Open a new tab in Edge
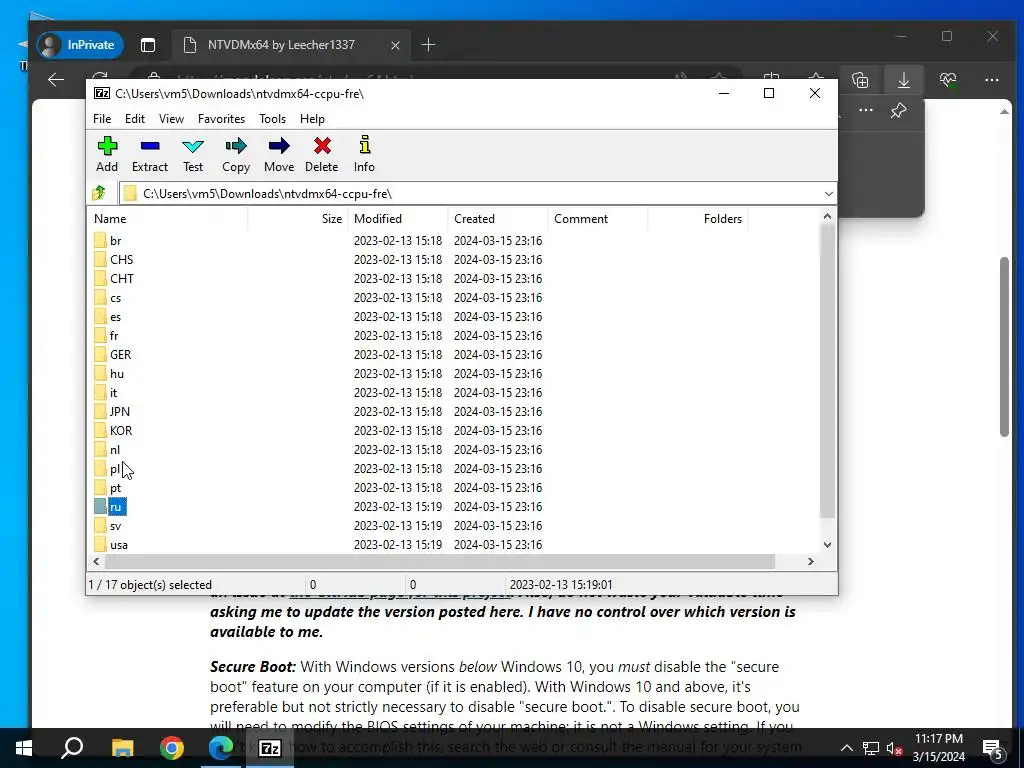The image size is (1024, 768). [x=428, y=44]
